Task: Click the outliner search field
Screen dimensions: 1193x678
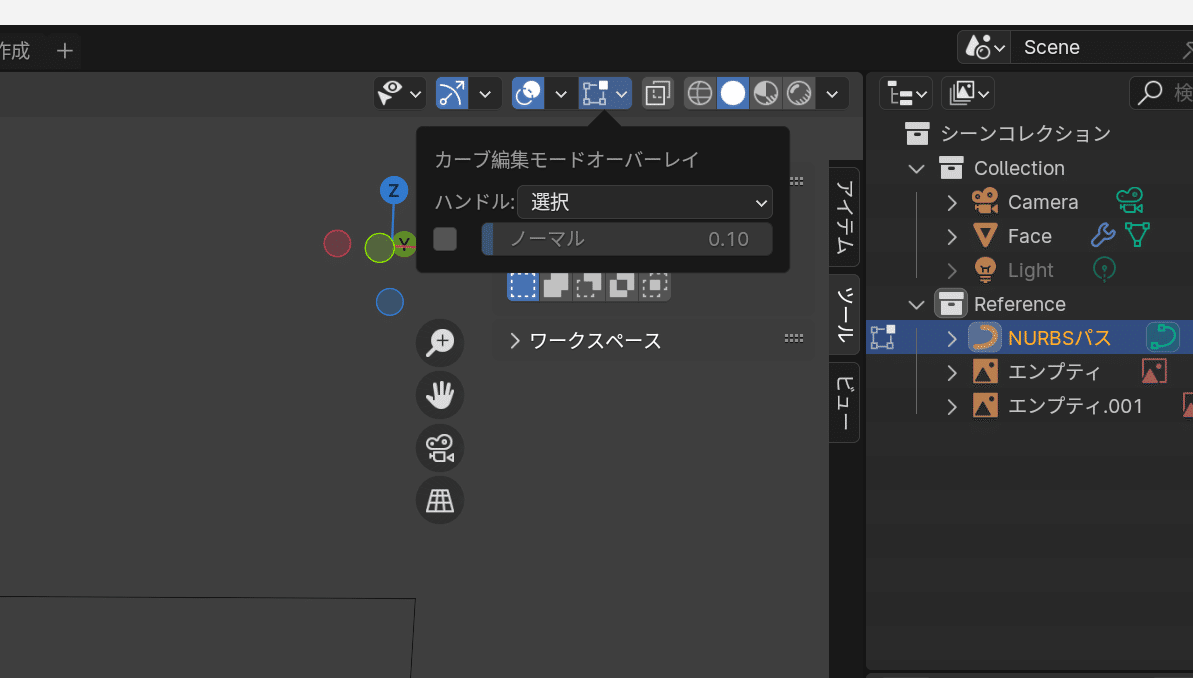Action: pyautogui.click(x=1162, y=94)
